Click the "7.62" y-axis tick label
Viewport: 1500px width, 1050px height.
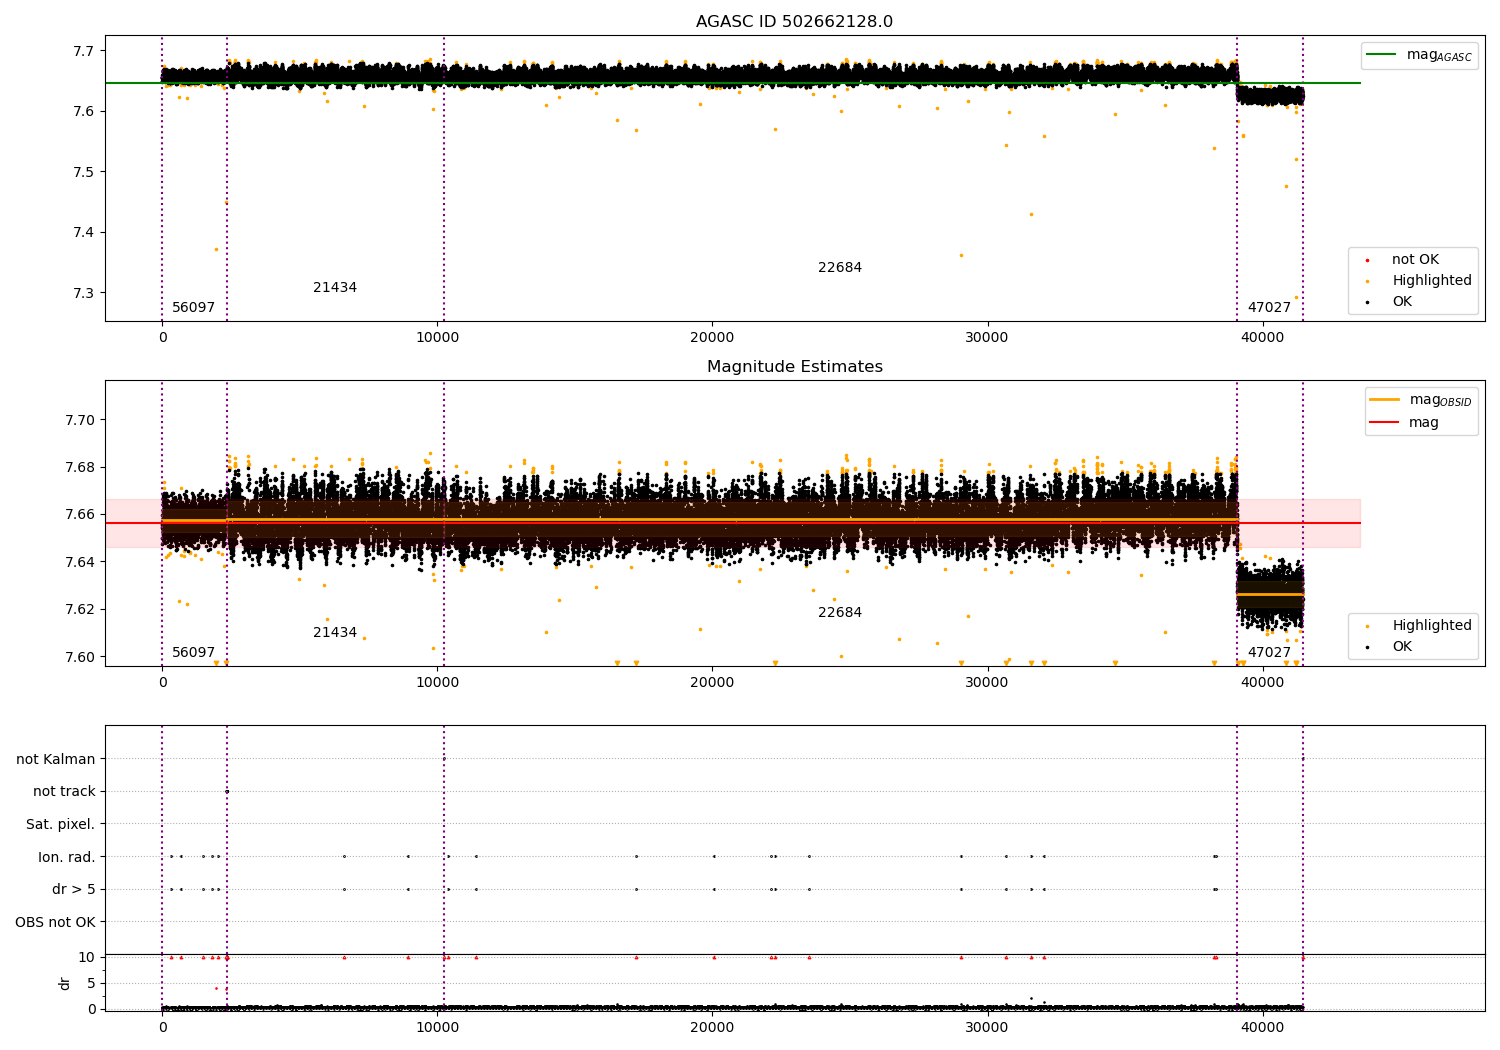point(82,610)
